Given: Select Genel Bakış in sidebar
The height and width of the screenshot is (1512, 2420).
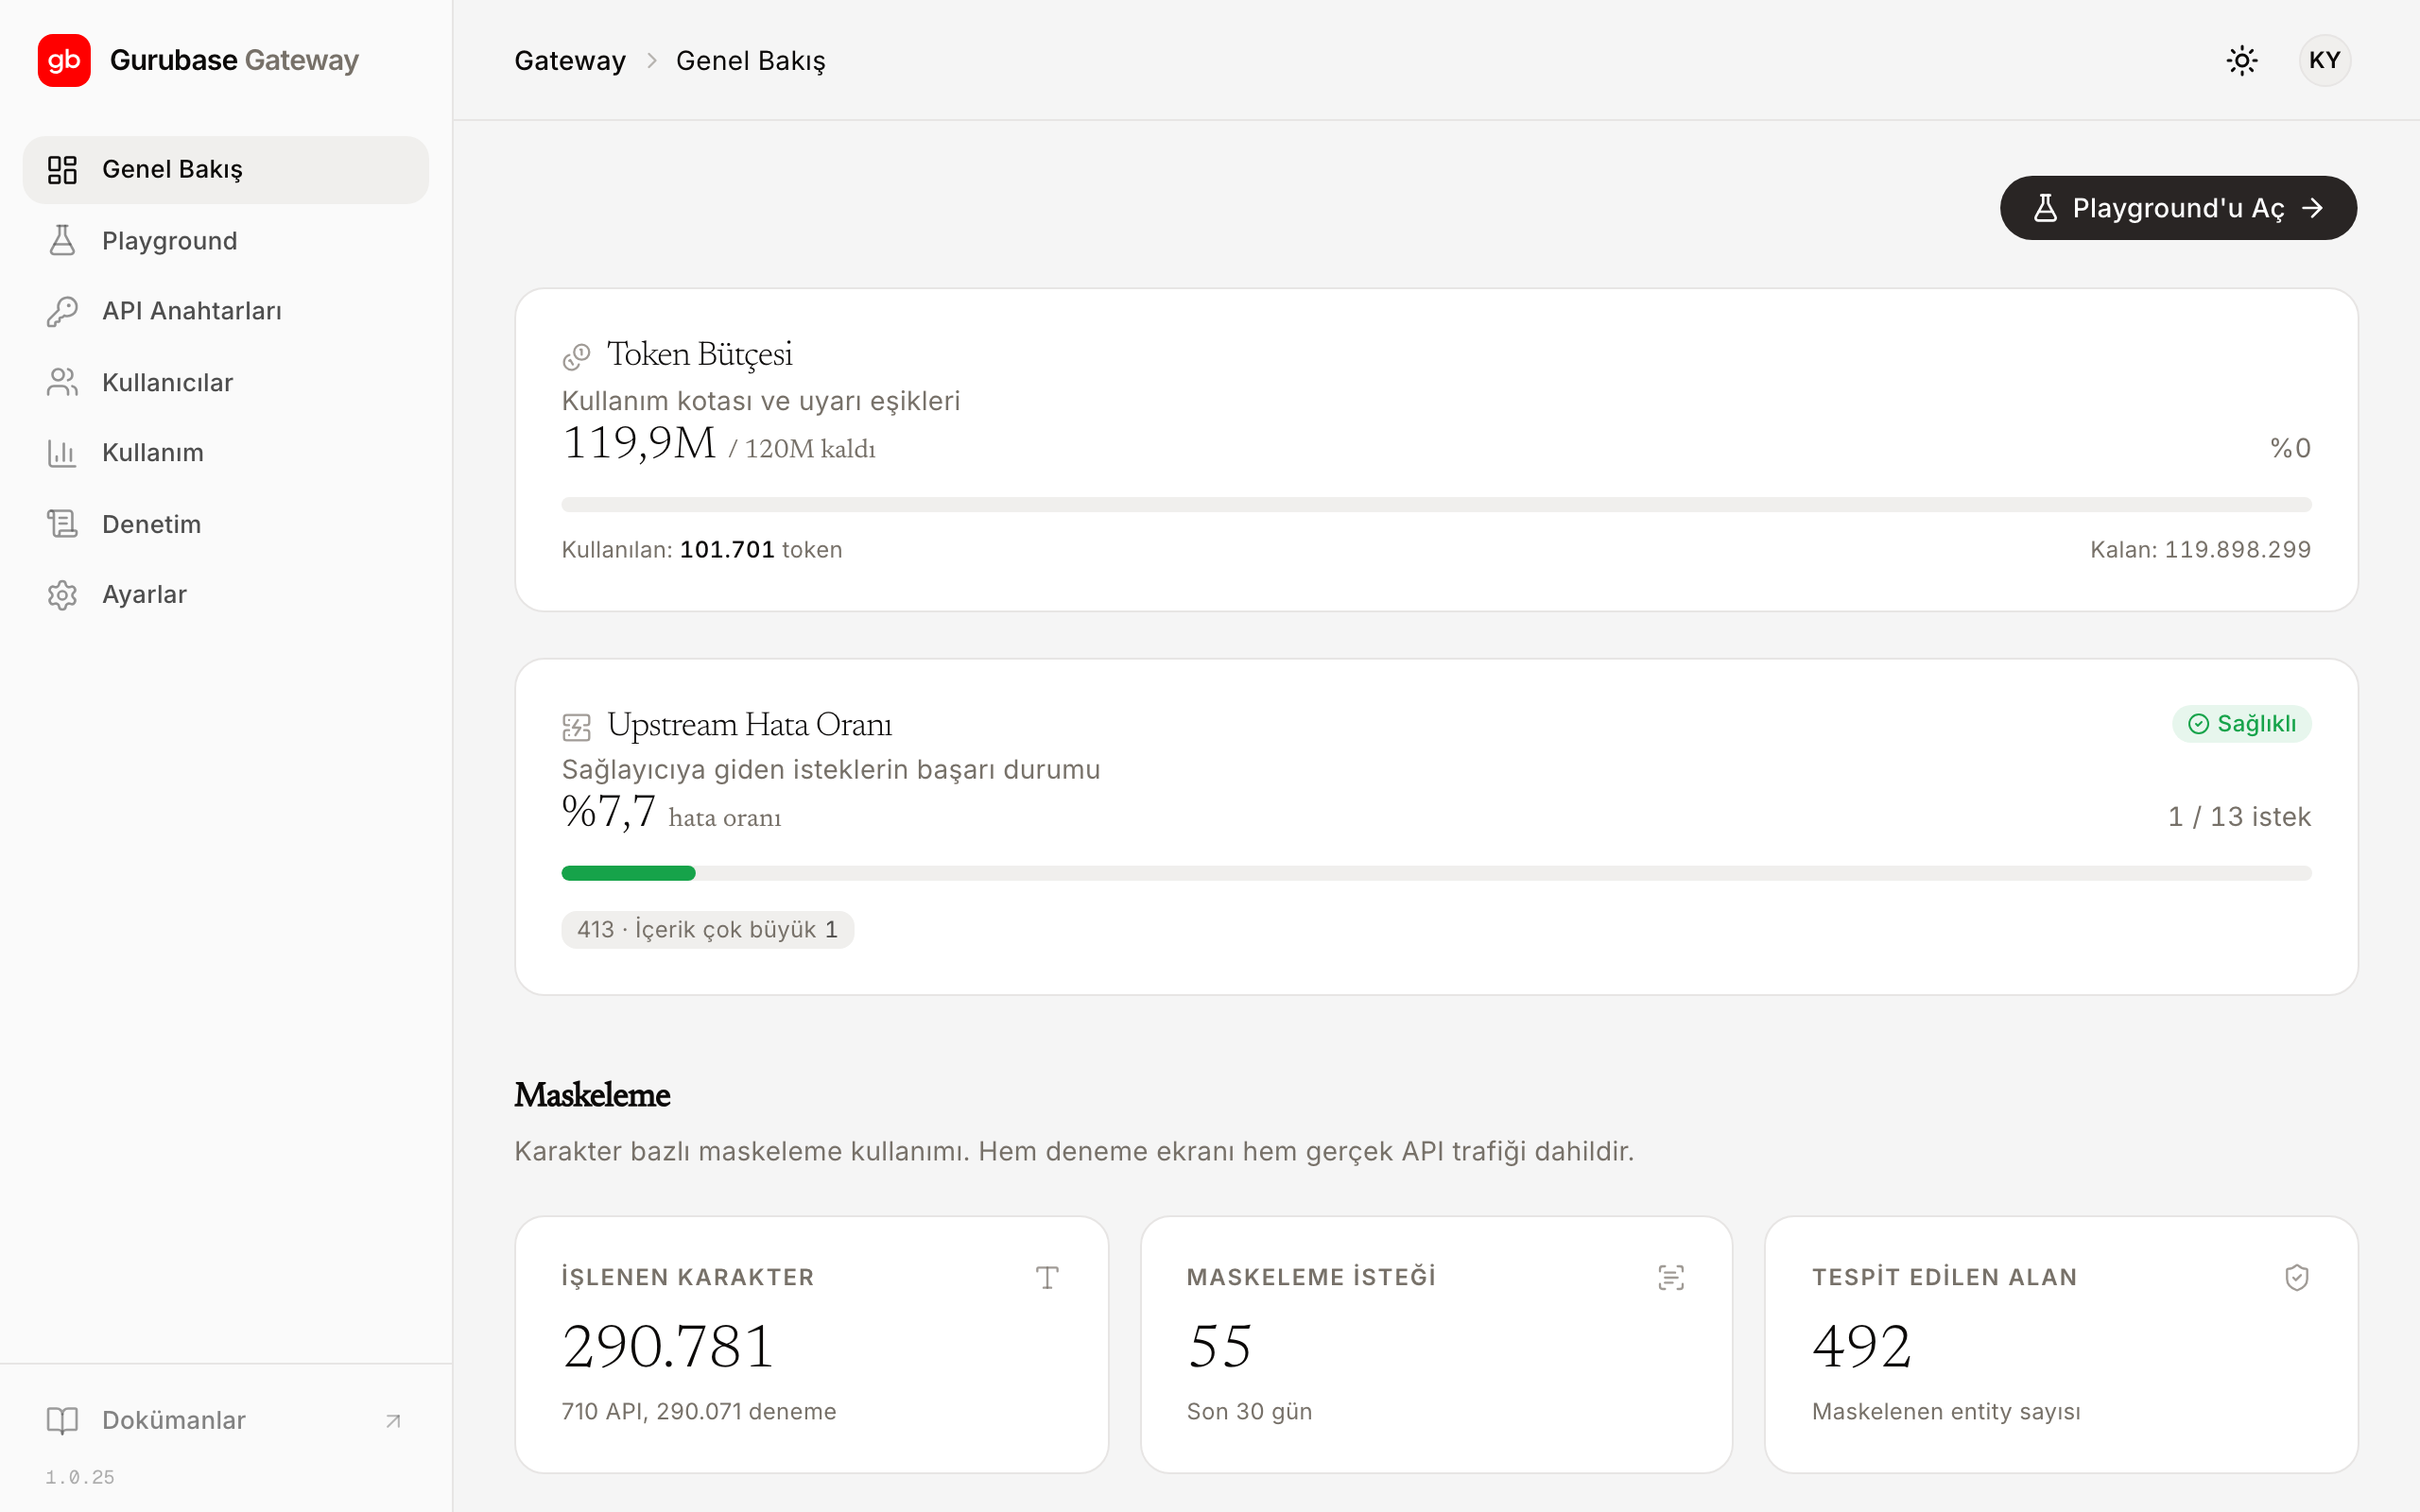Looking at the screenshot, I should tap(226, 170).
